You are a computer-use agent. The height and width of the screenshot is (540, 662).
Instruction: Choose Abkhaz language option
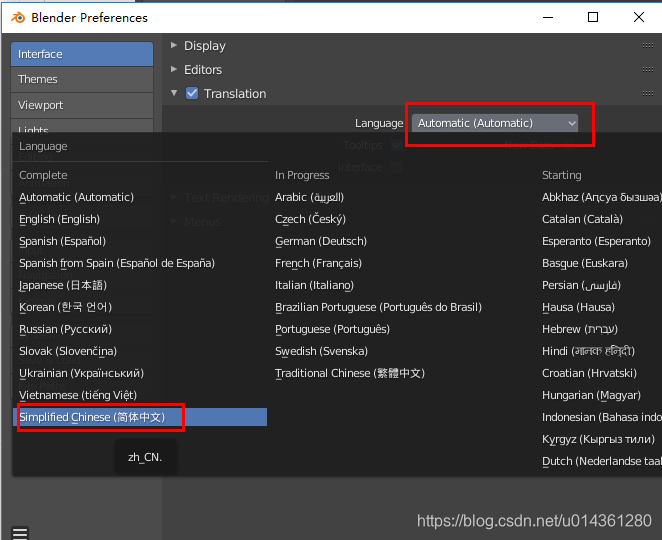[x=602, y=197]
